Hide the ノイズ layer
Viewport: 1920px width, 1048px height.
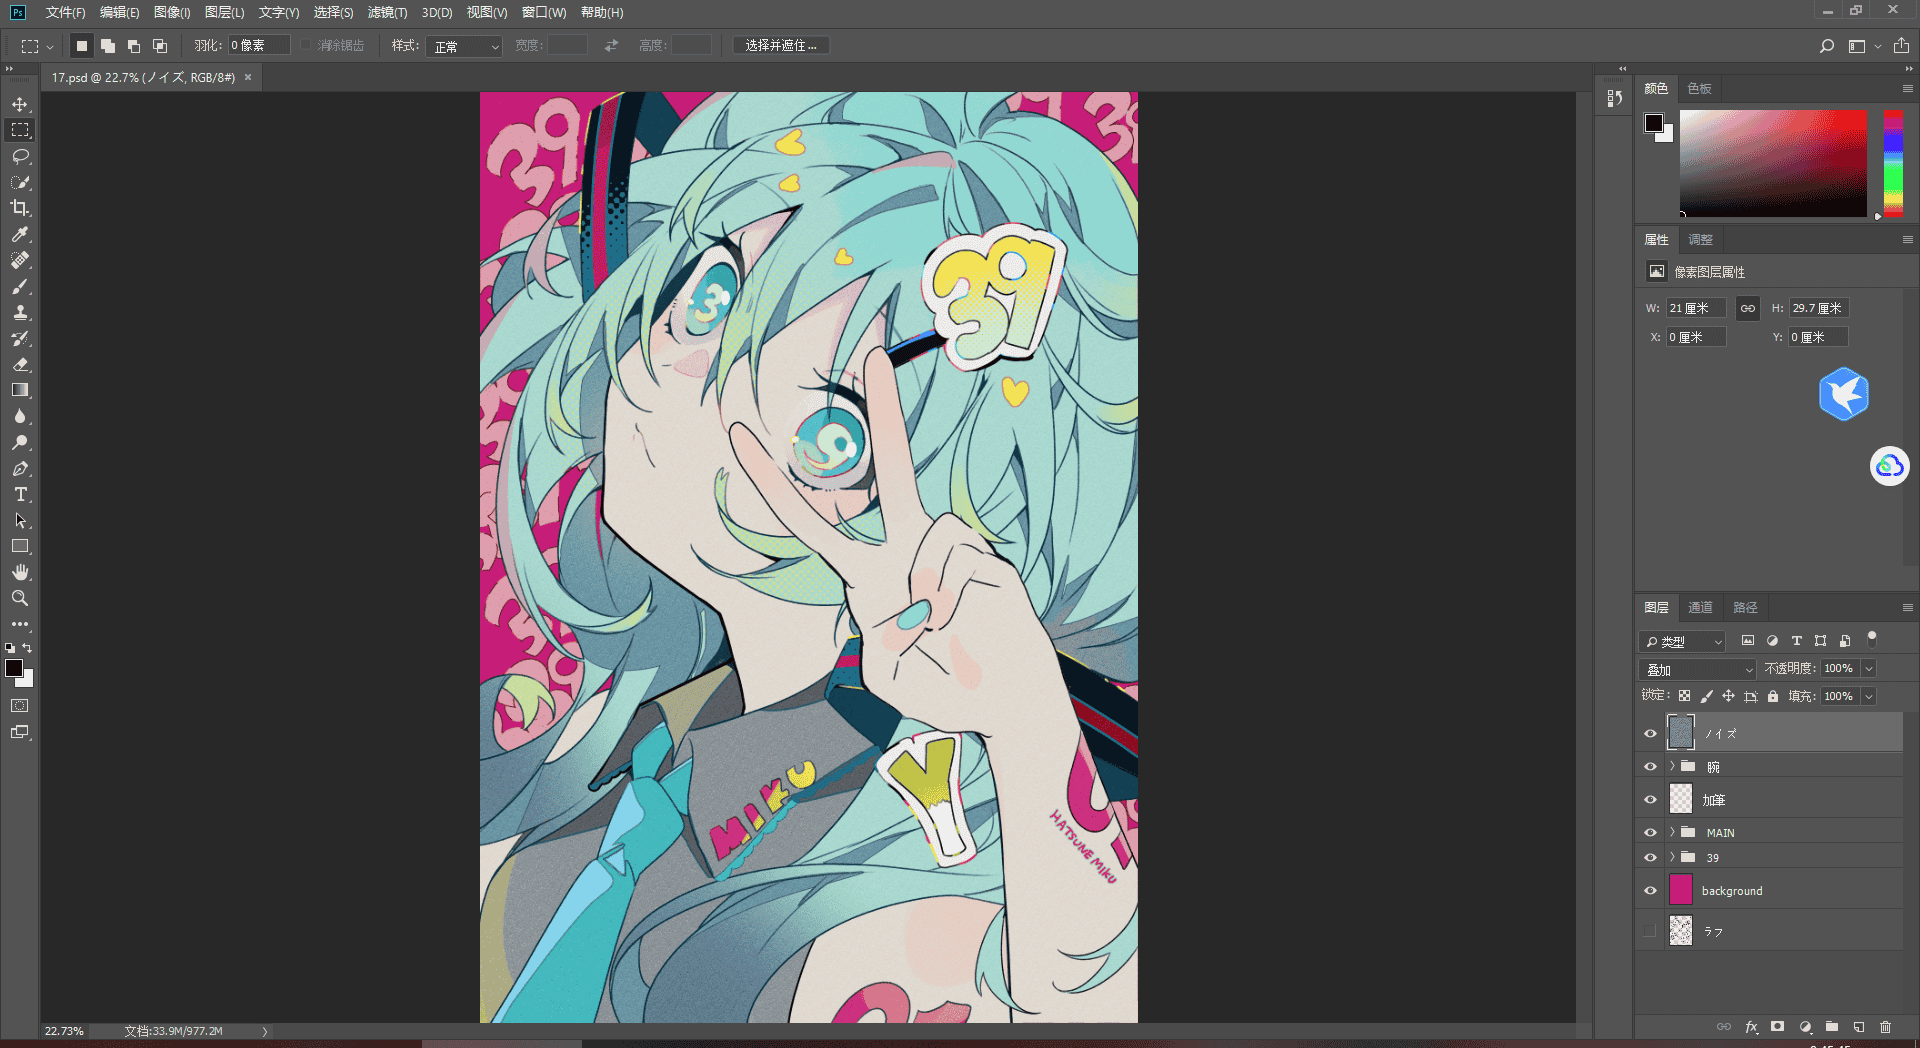point(1651,733)
